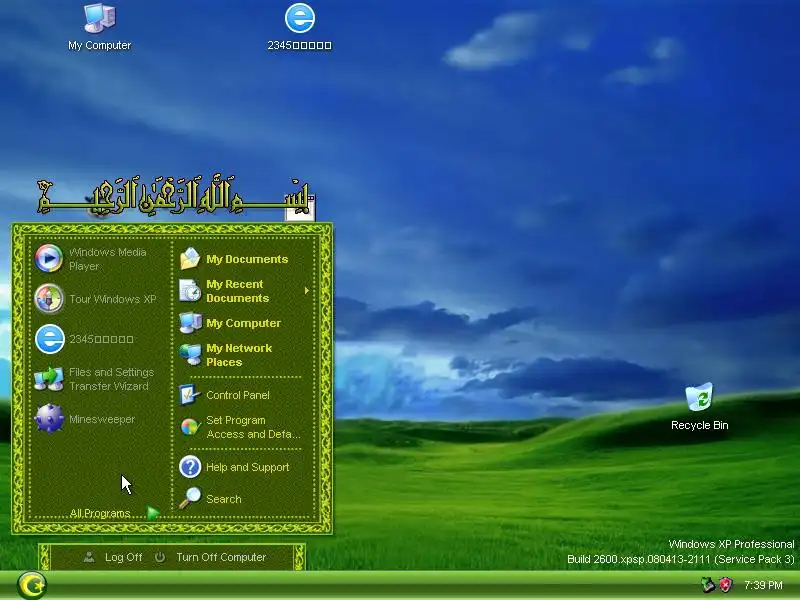Click My Network Places bold label
This screenshot has height=600, width=800.
(239, 355)
